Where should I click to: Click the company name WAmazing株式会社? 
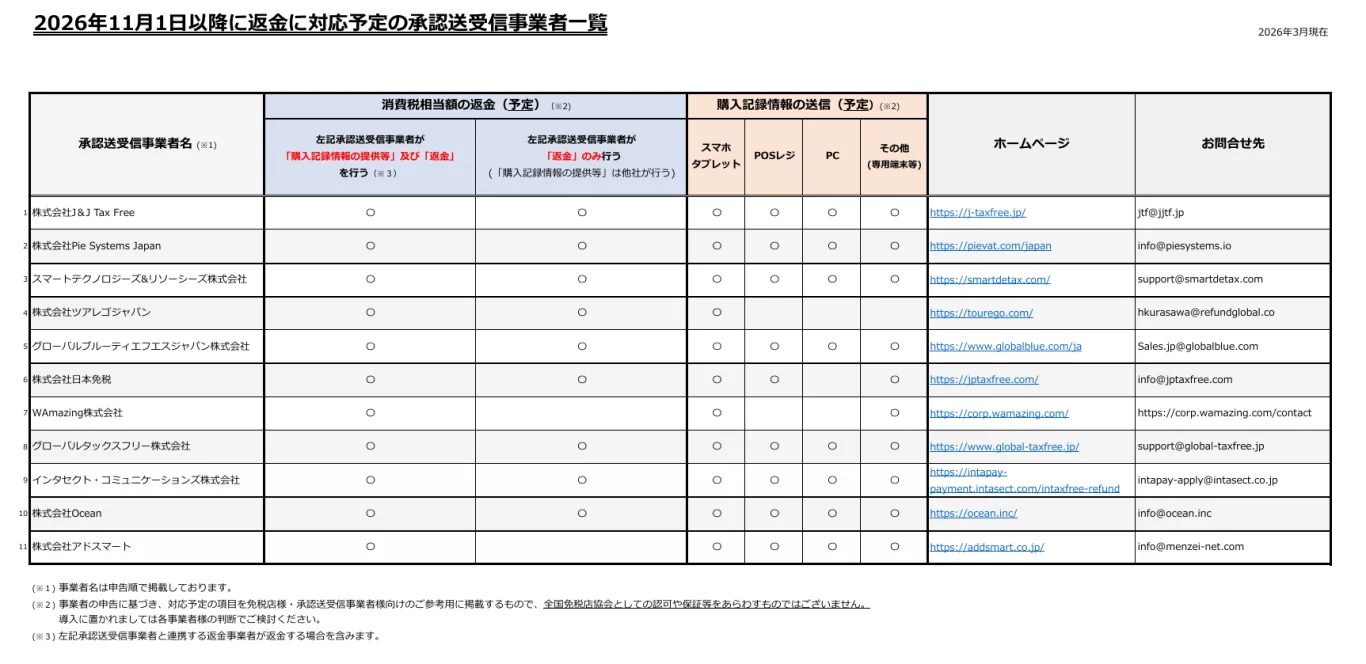(x=77, y=413)
